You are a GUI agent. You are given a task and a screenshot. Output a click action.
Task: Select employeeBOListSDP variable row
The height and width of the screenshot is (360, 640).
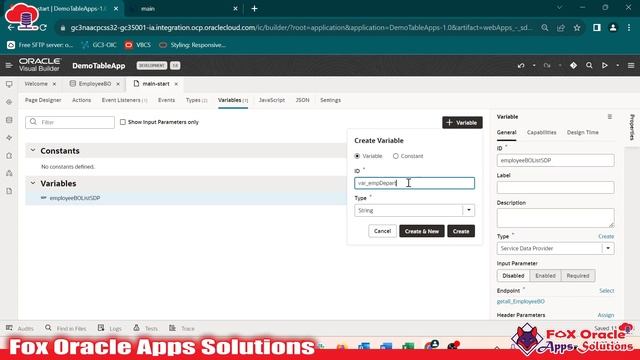(x=186, y=198)
